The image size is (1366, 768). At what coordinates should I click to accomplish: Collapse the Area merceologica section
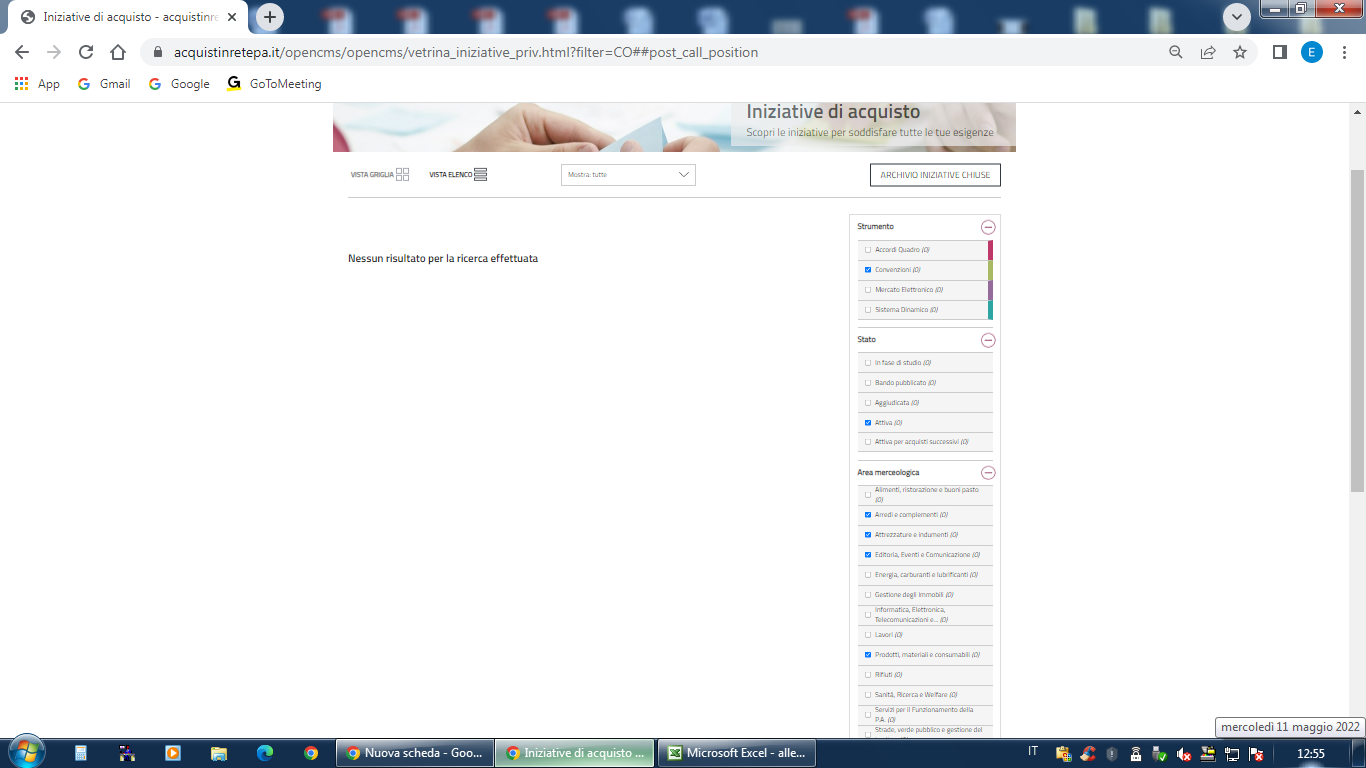click(988, 473)
